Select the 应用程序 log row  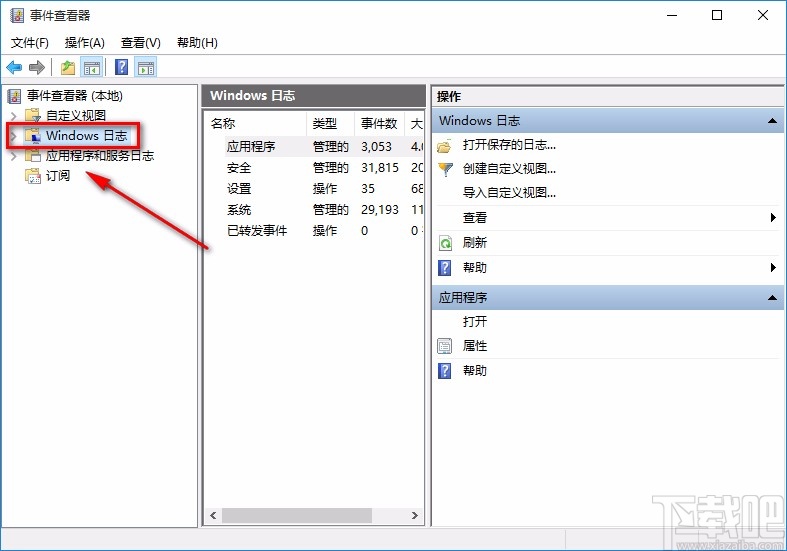click(x=315, y=147)
